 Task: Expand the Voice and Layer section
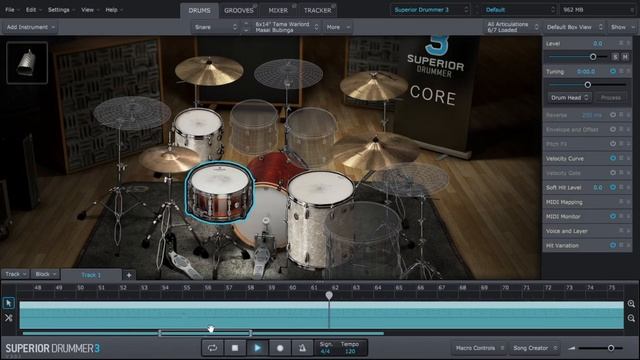[x=587, y=231]
